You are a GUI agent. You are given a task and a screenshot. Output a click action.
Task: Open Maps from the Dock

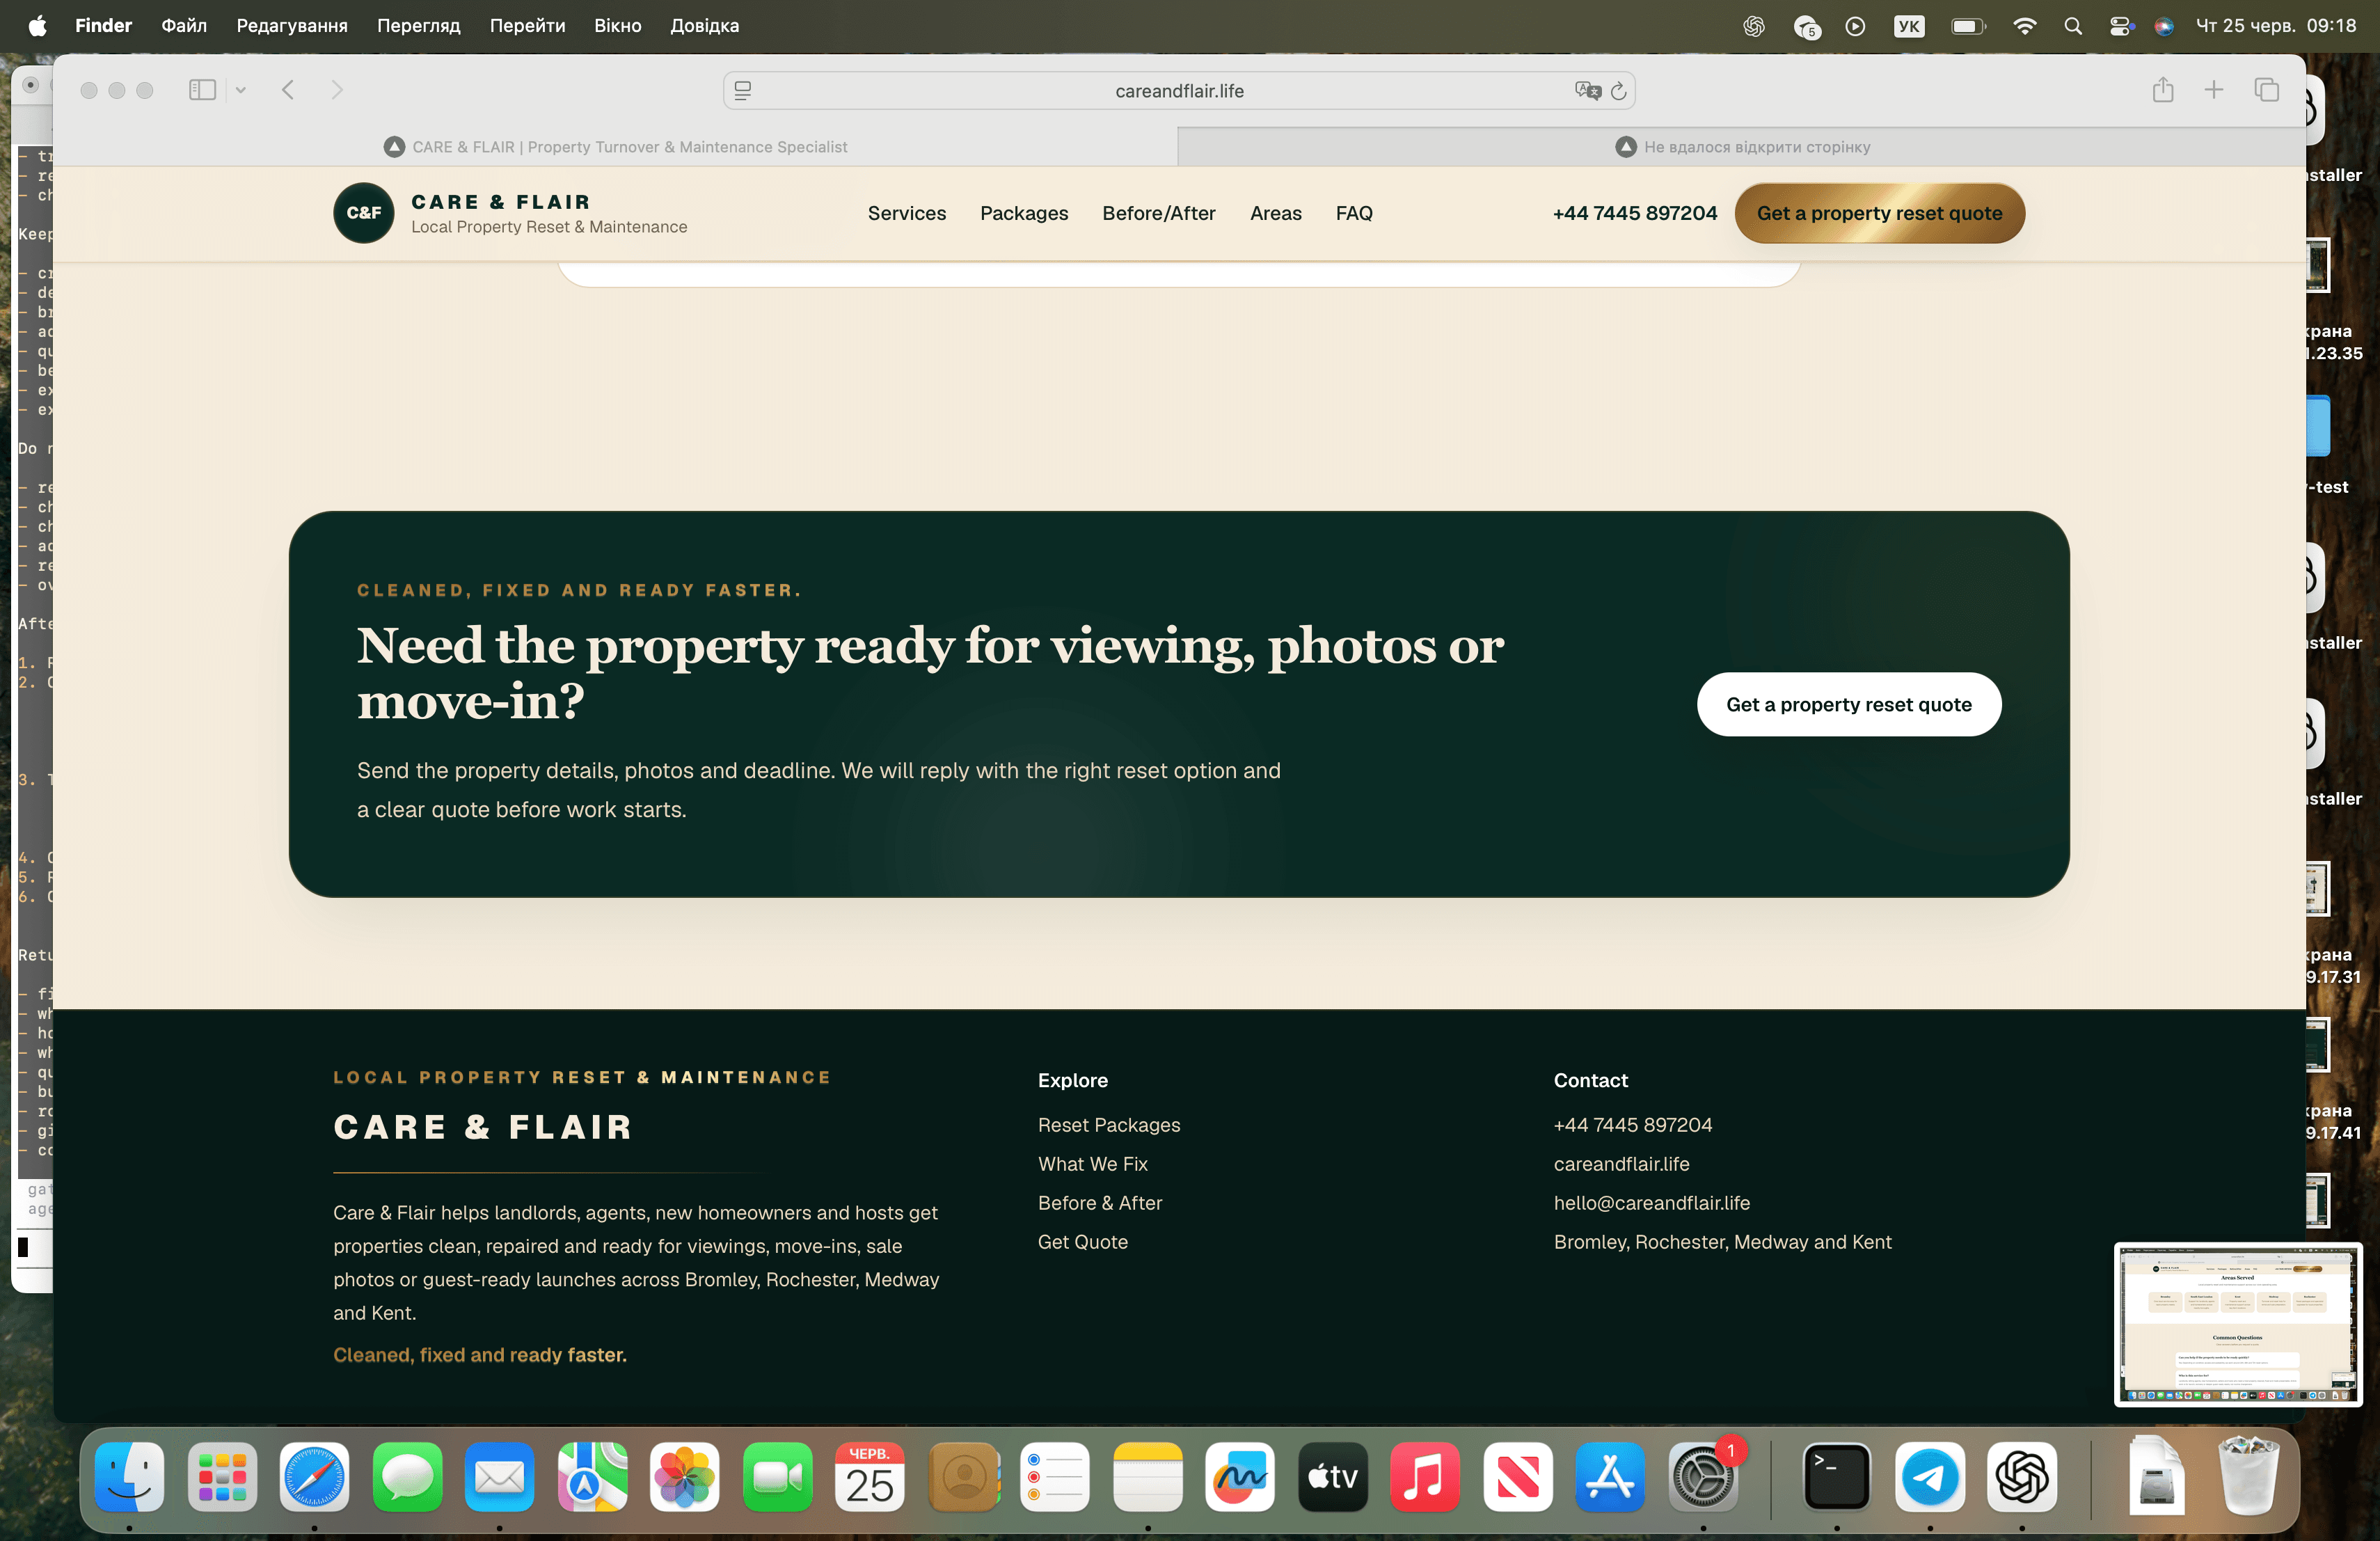[592, 1477]
